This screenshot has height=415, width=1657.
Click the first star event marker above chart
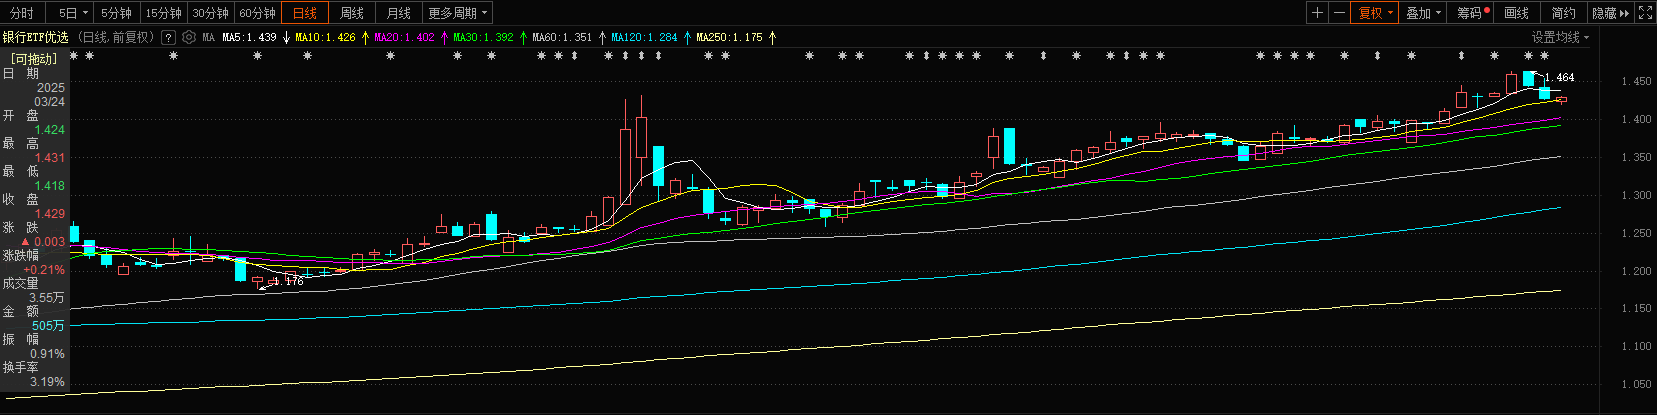click(x=75, y=56)
